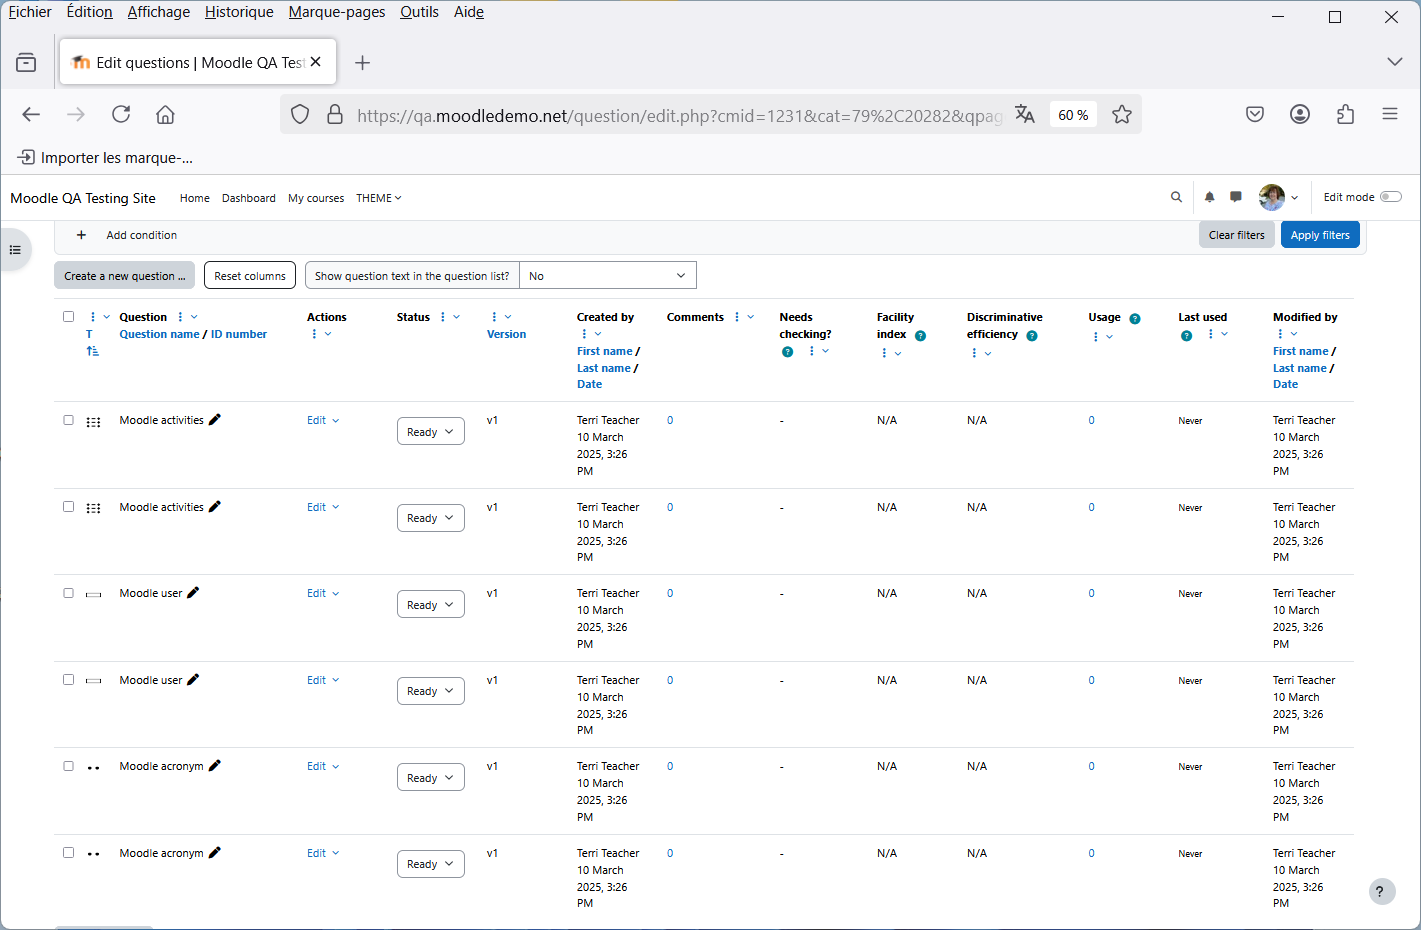Open Moodle search magnifier

[x=1176, y=197]
